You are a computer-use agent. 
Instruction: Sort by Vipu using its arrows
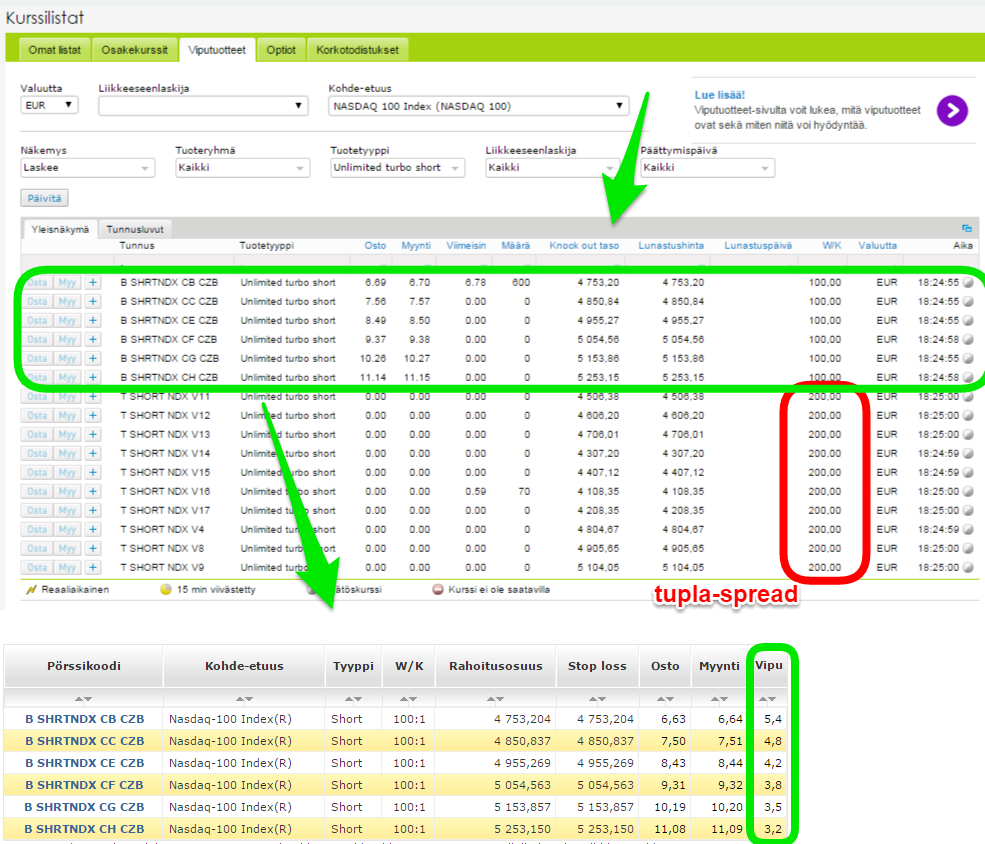coord(768,698)
